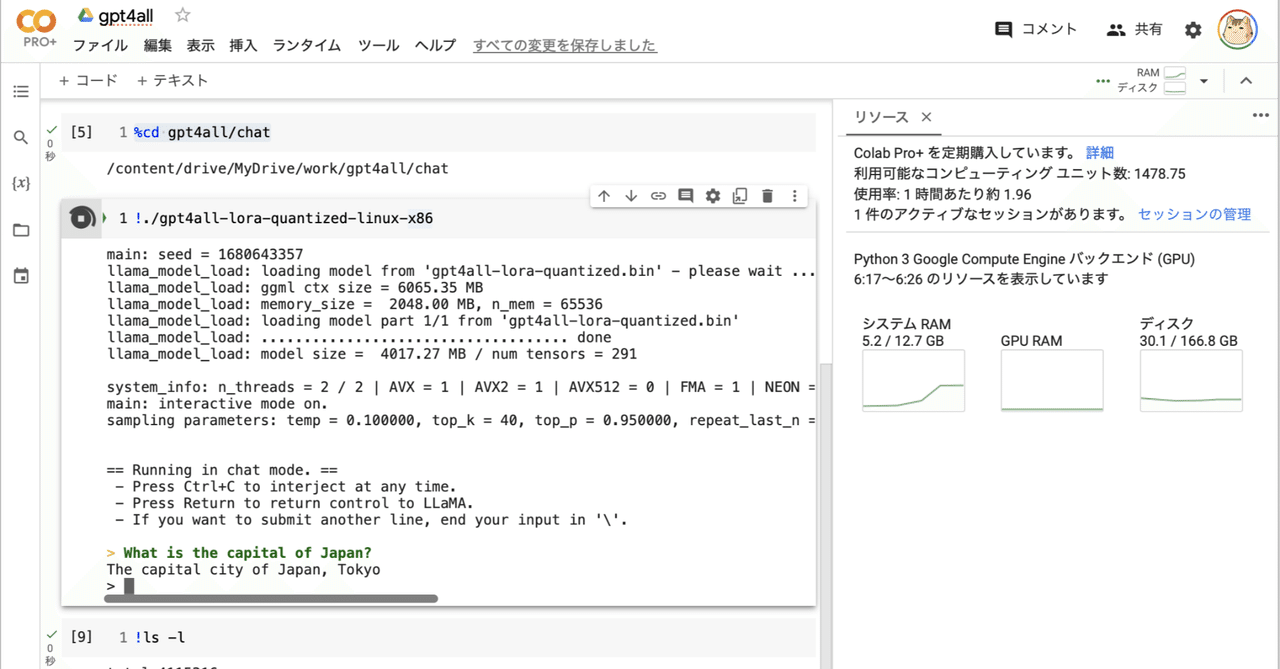Open the 詳細 link
1280x669 pixels.
point(1100,153)
